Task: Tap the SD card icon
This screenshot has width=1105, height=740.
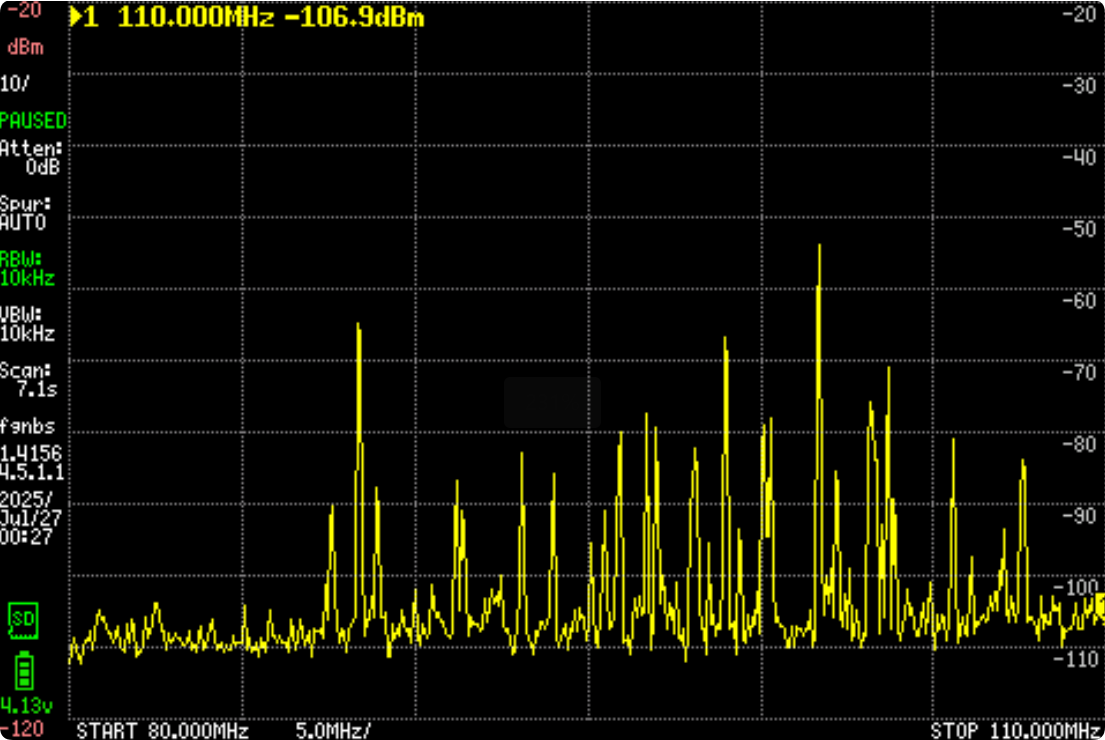Action: pos(23,620)
